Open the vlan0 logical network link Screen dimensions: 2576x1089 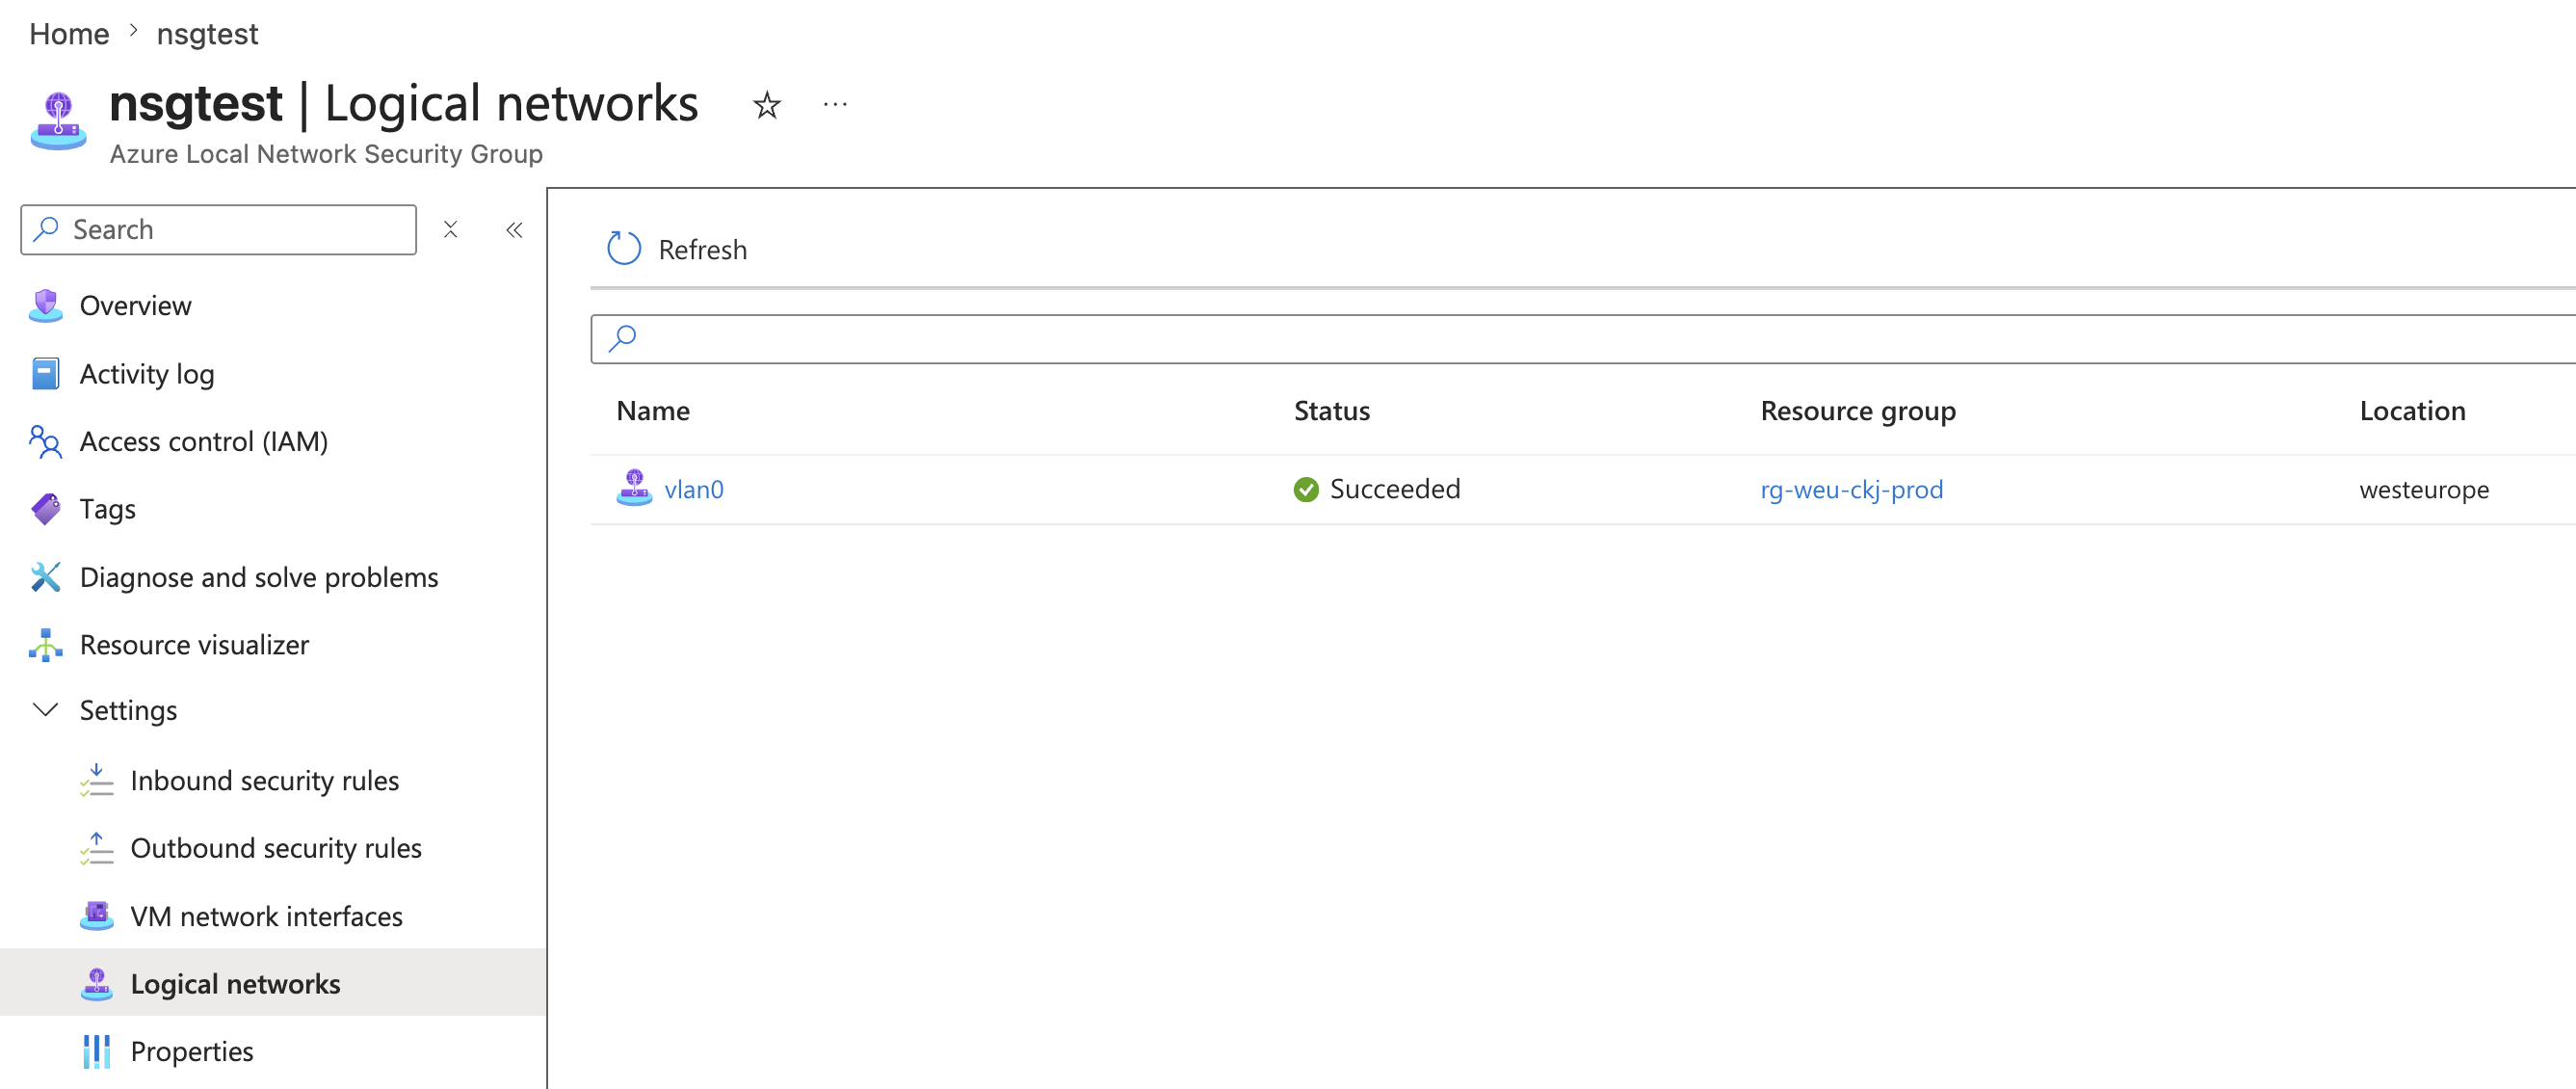(x=694, y=489)
